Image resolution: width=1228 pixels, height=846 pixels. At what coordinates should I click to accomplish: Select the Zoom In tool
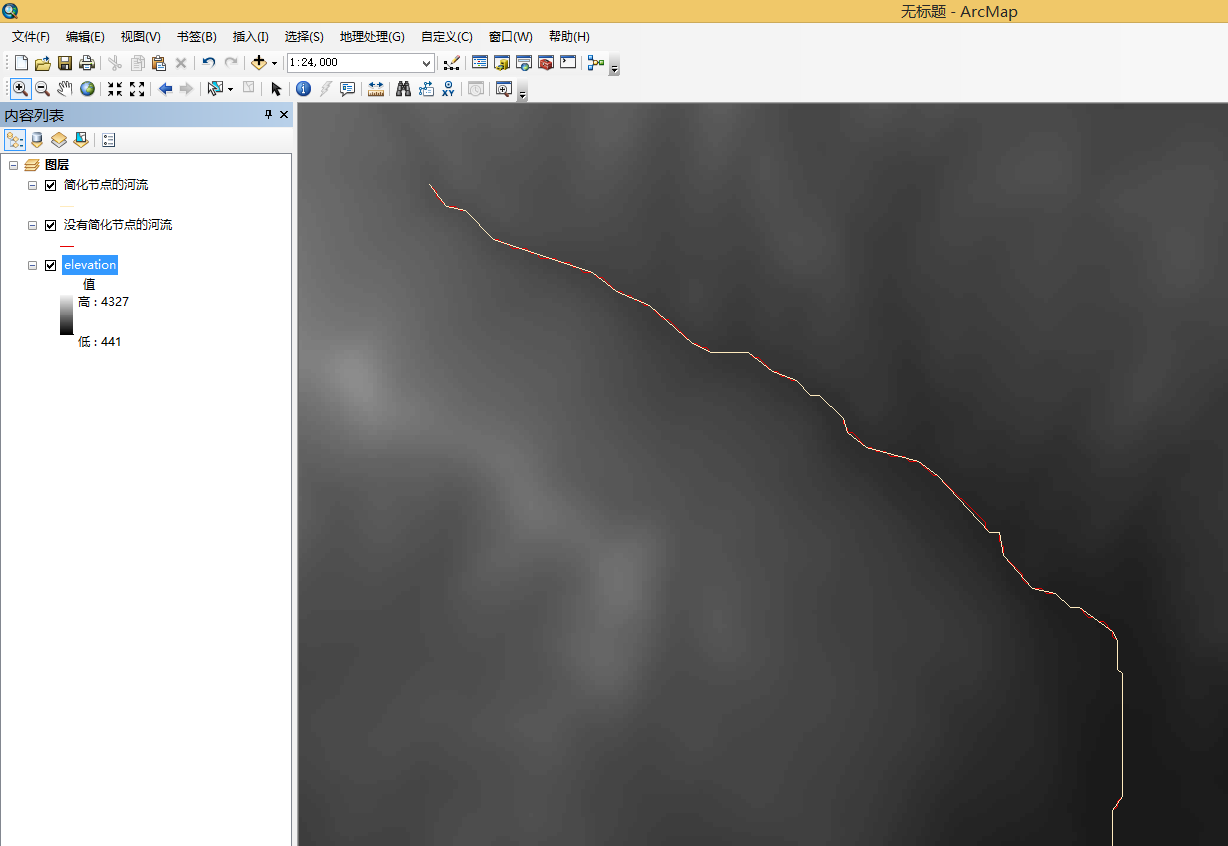[x=21, y=88]
